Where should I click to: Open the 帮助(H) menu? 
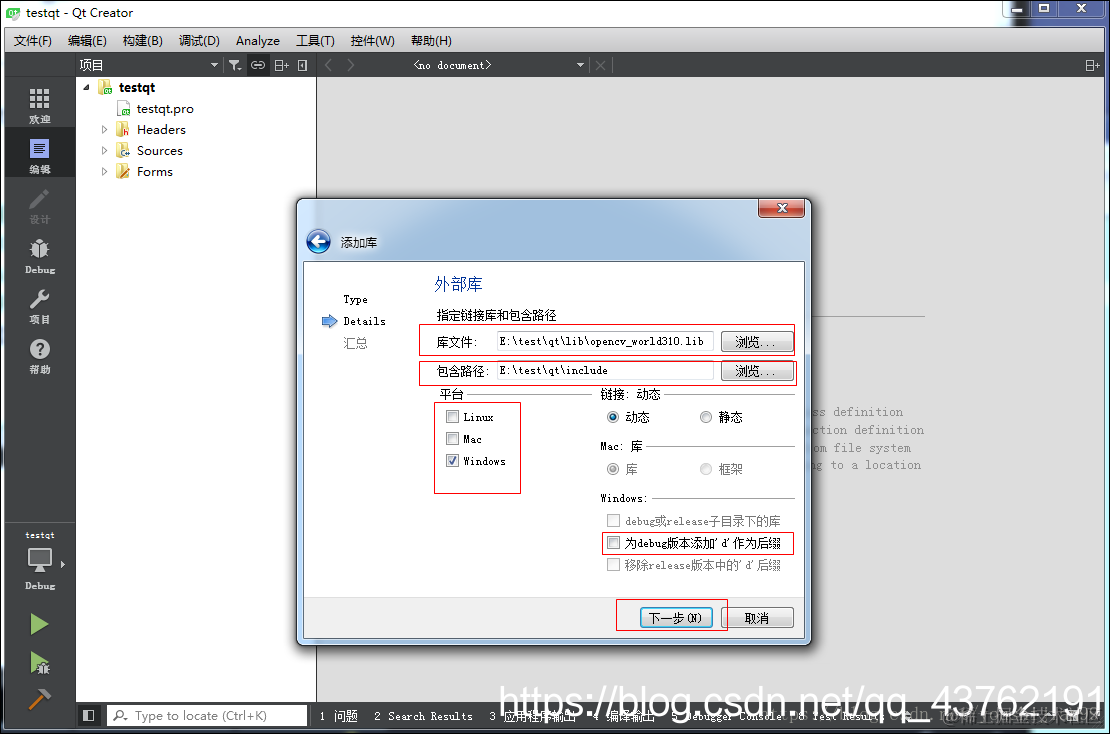pos(431,40)
